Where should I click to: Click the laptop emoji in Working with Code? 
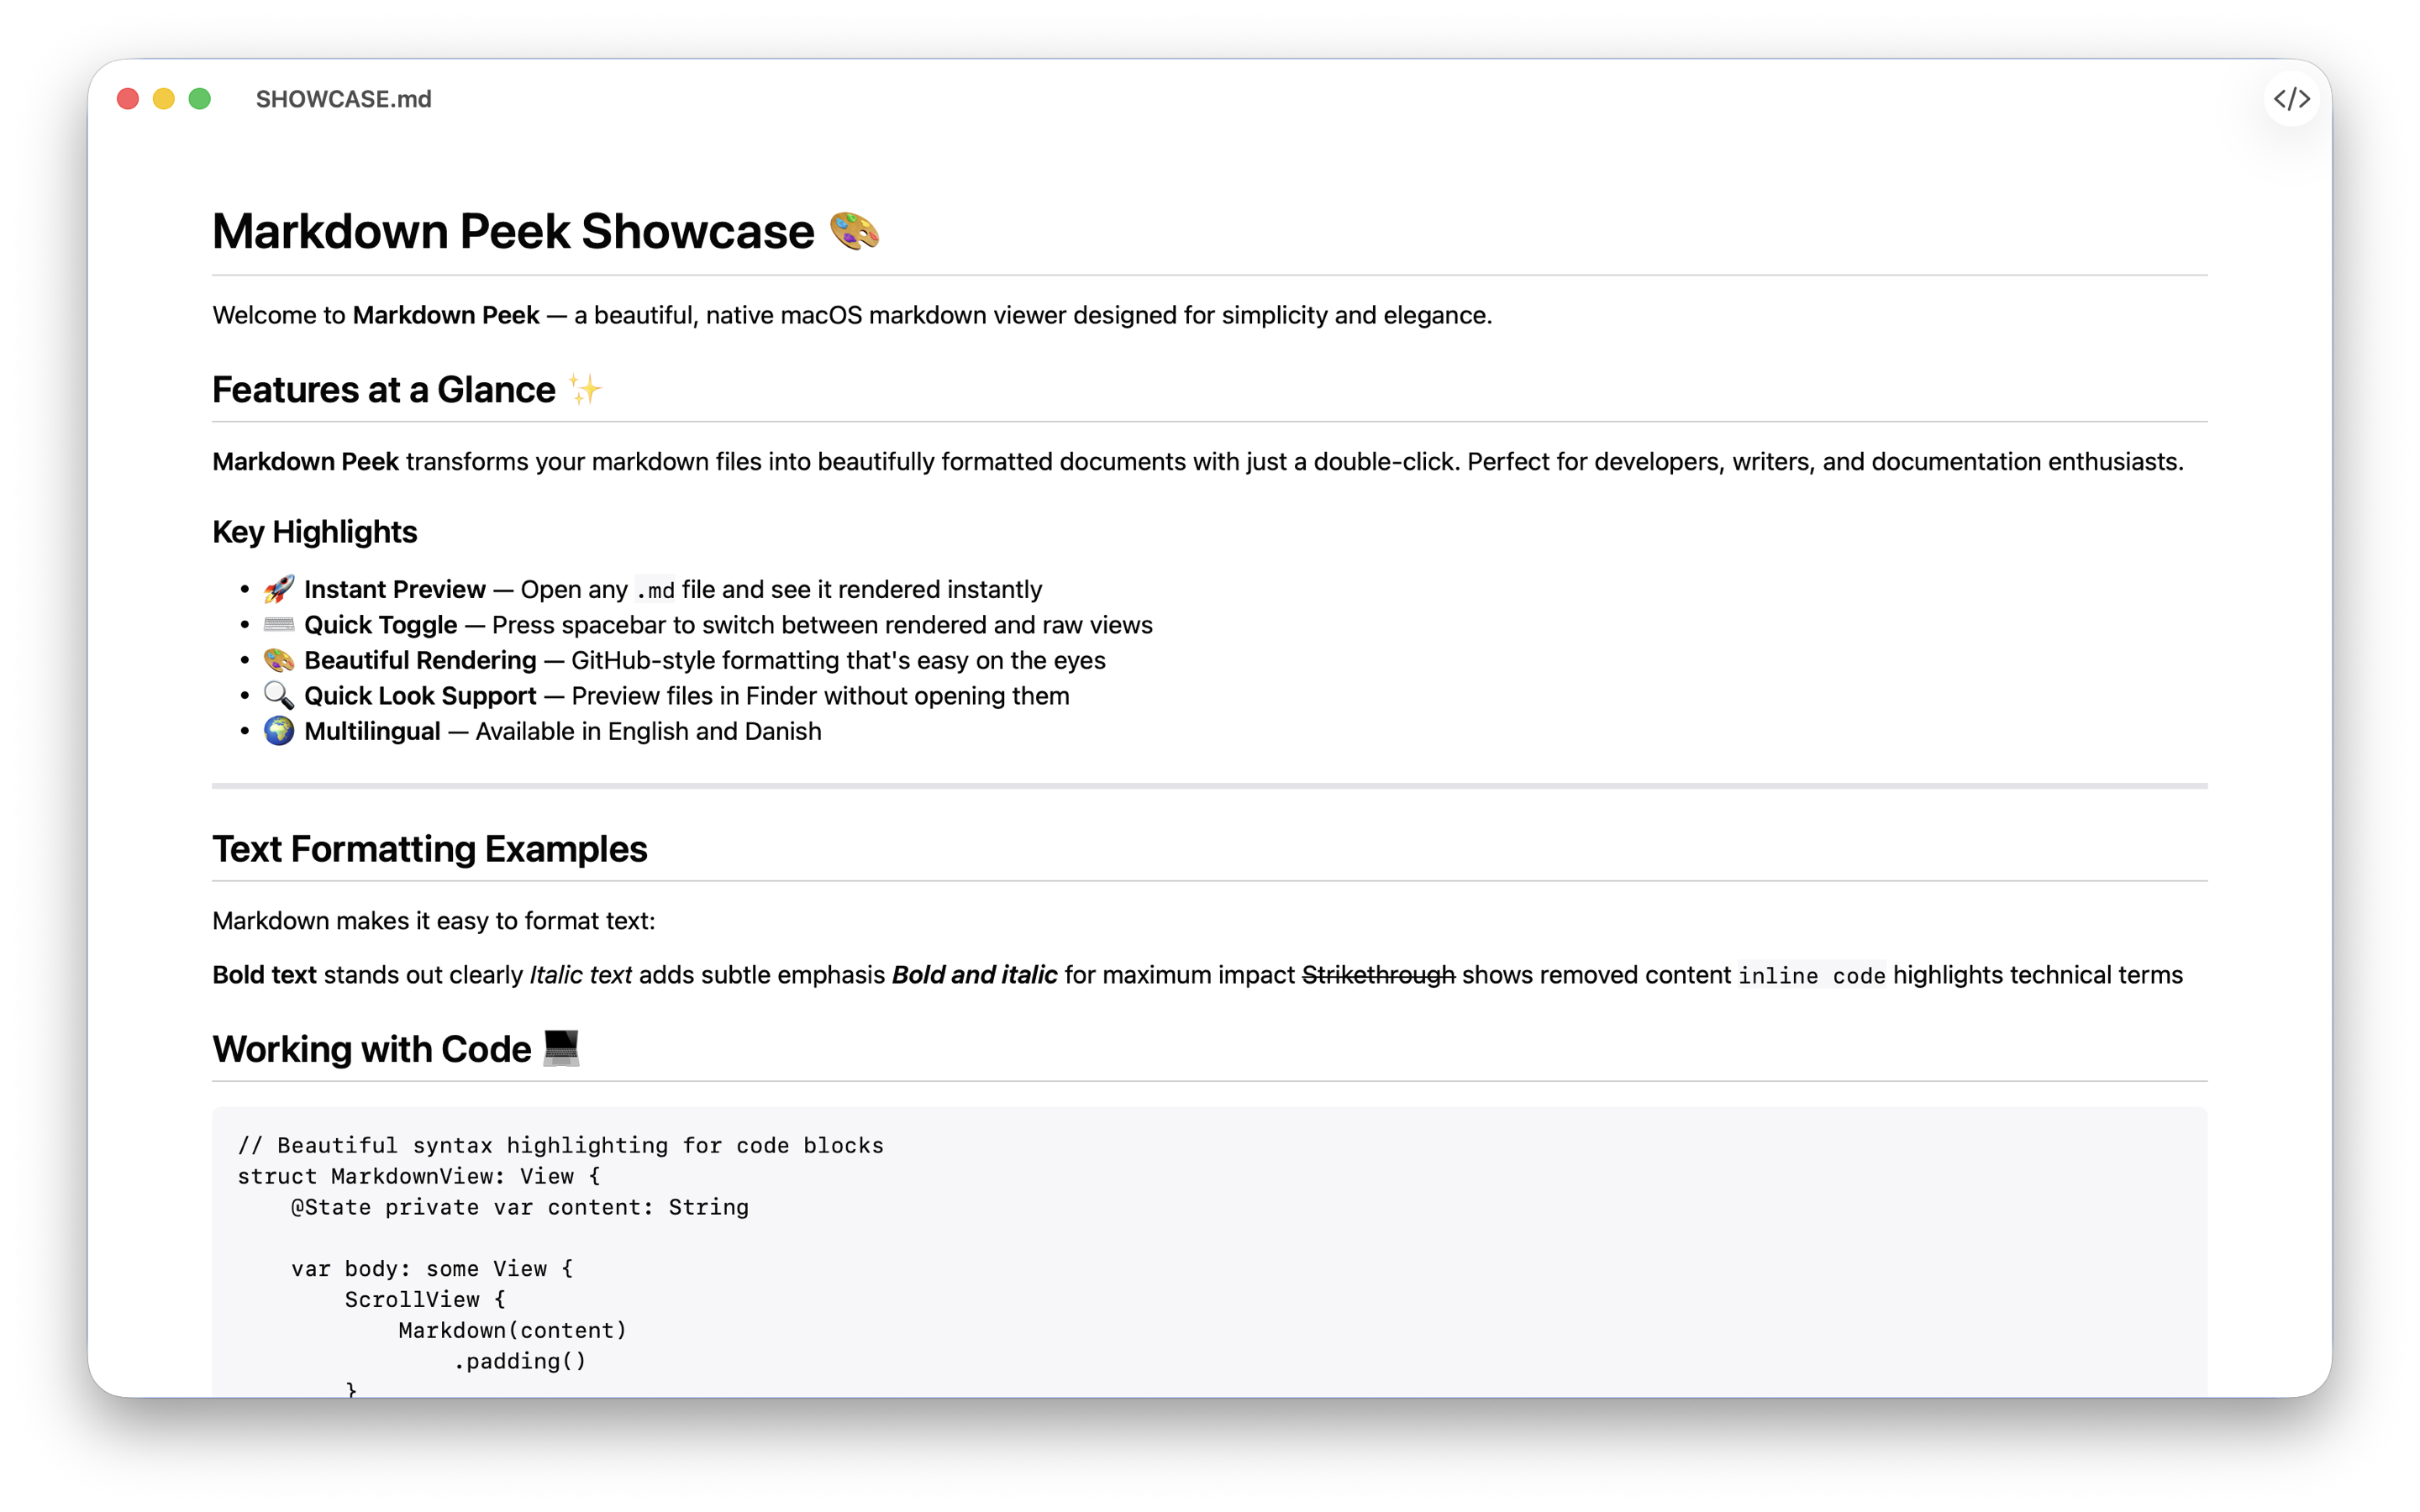(560, 1048)
